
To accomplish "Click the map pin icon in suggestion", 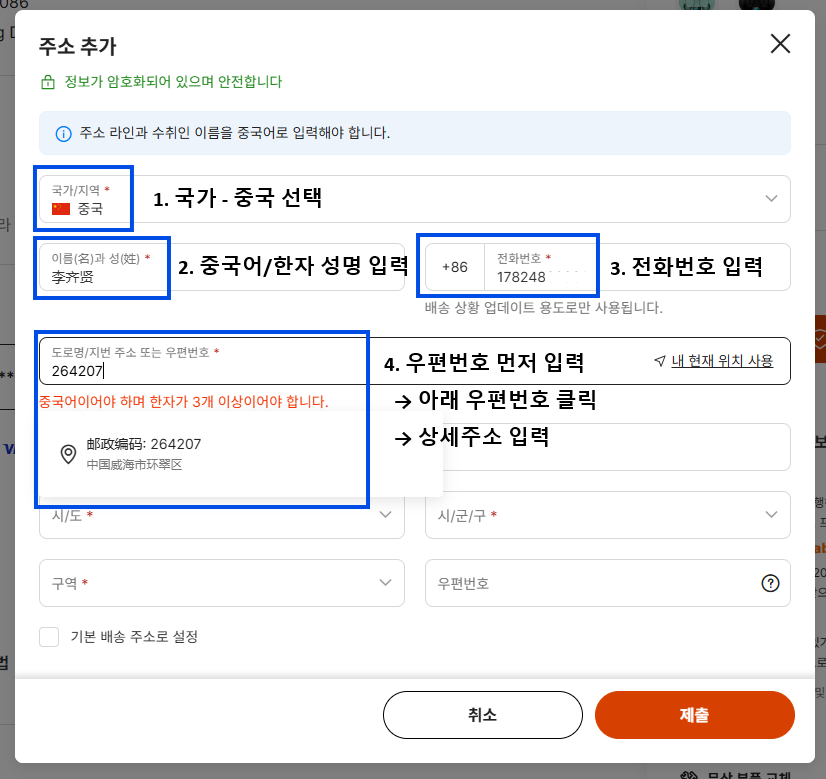I will [x=68, y=455].
